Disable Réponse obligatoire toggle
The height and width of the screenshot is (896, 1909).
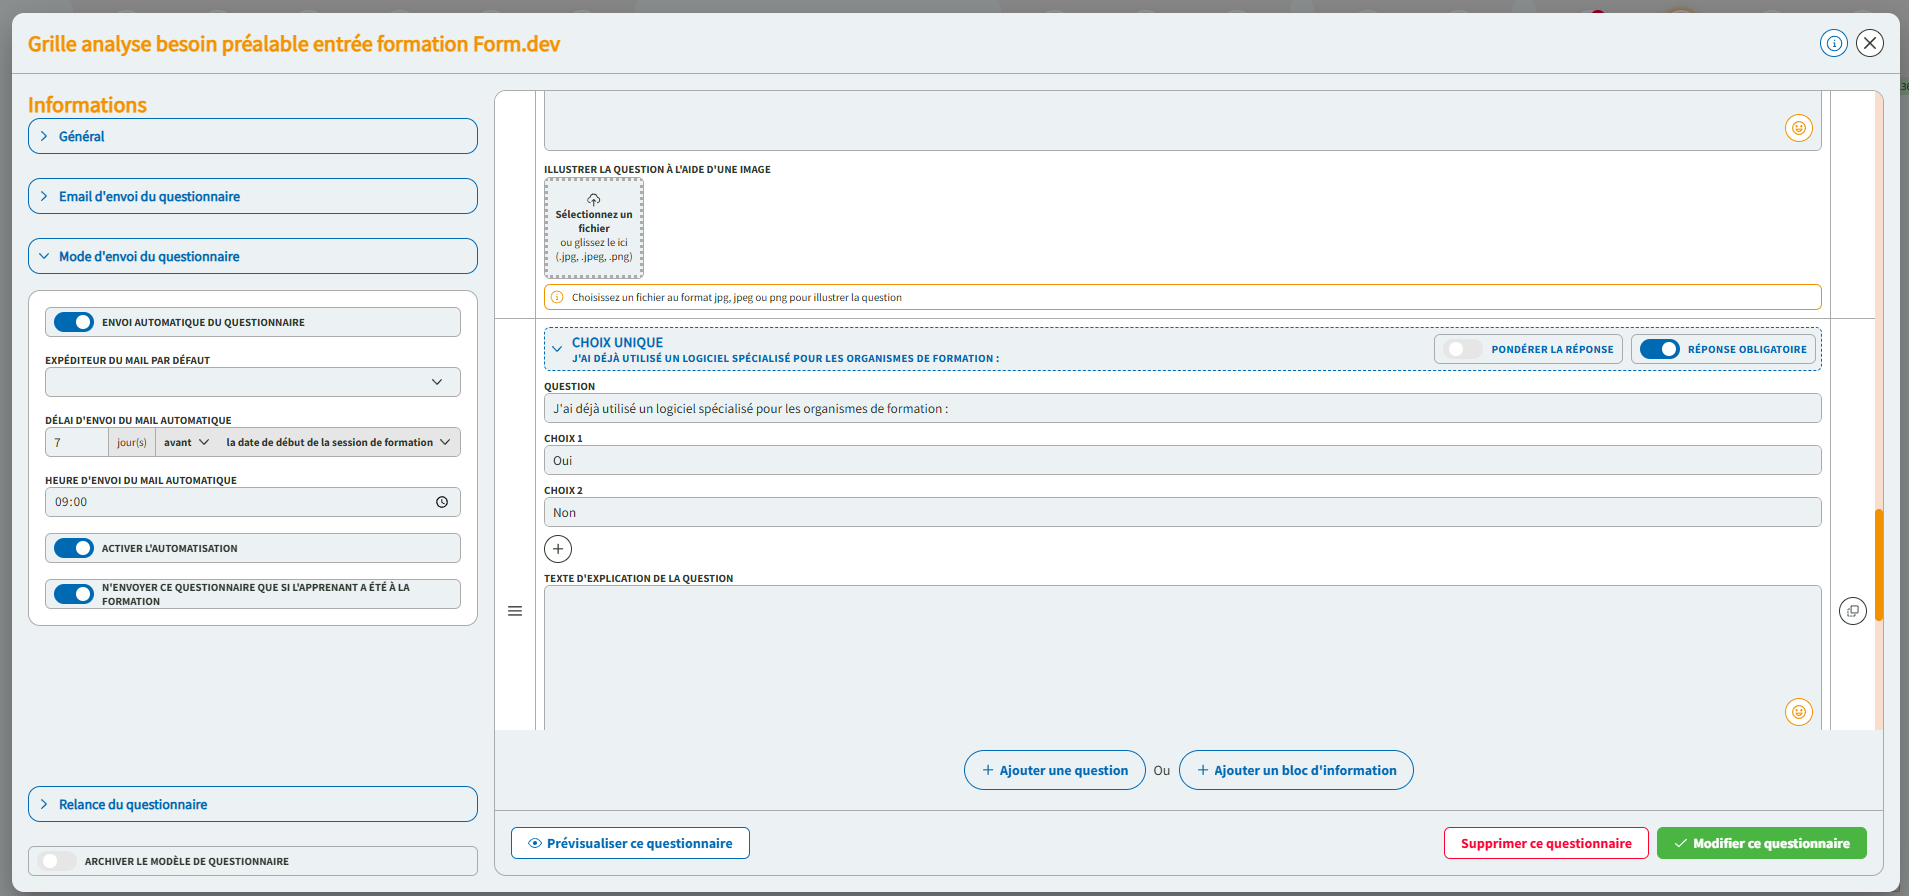1659,349
